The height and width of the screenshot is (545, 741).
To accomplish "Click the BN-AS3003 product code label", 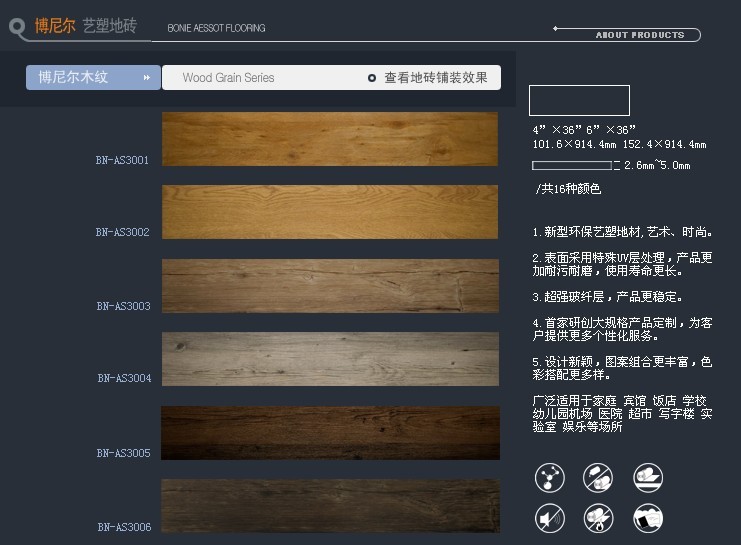I will click(123, 306).
